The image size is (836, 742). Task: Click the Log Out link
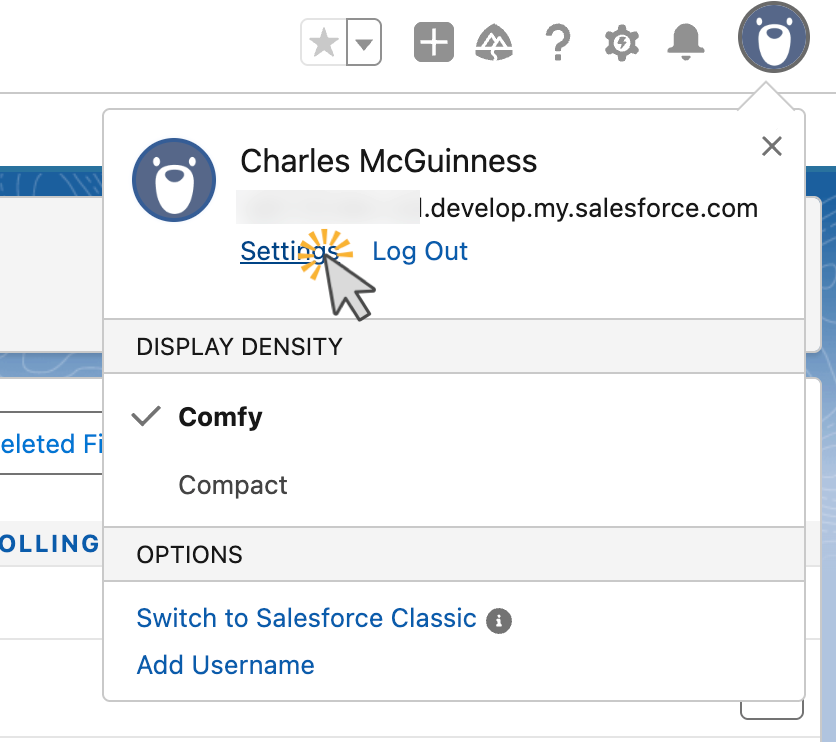[x=420, y=251]
